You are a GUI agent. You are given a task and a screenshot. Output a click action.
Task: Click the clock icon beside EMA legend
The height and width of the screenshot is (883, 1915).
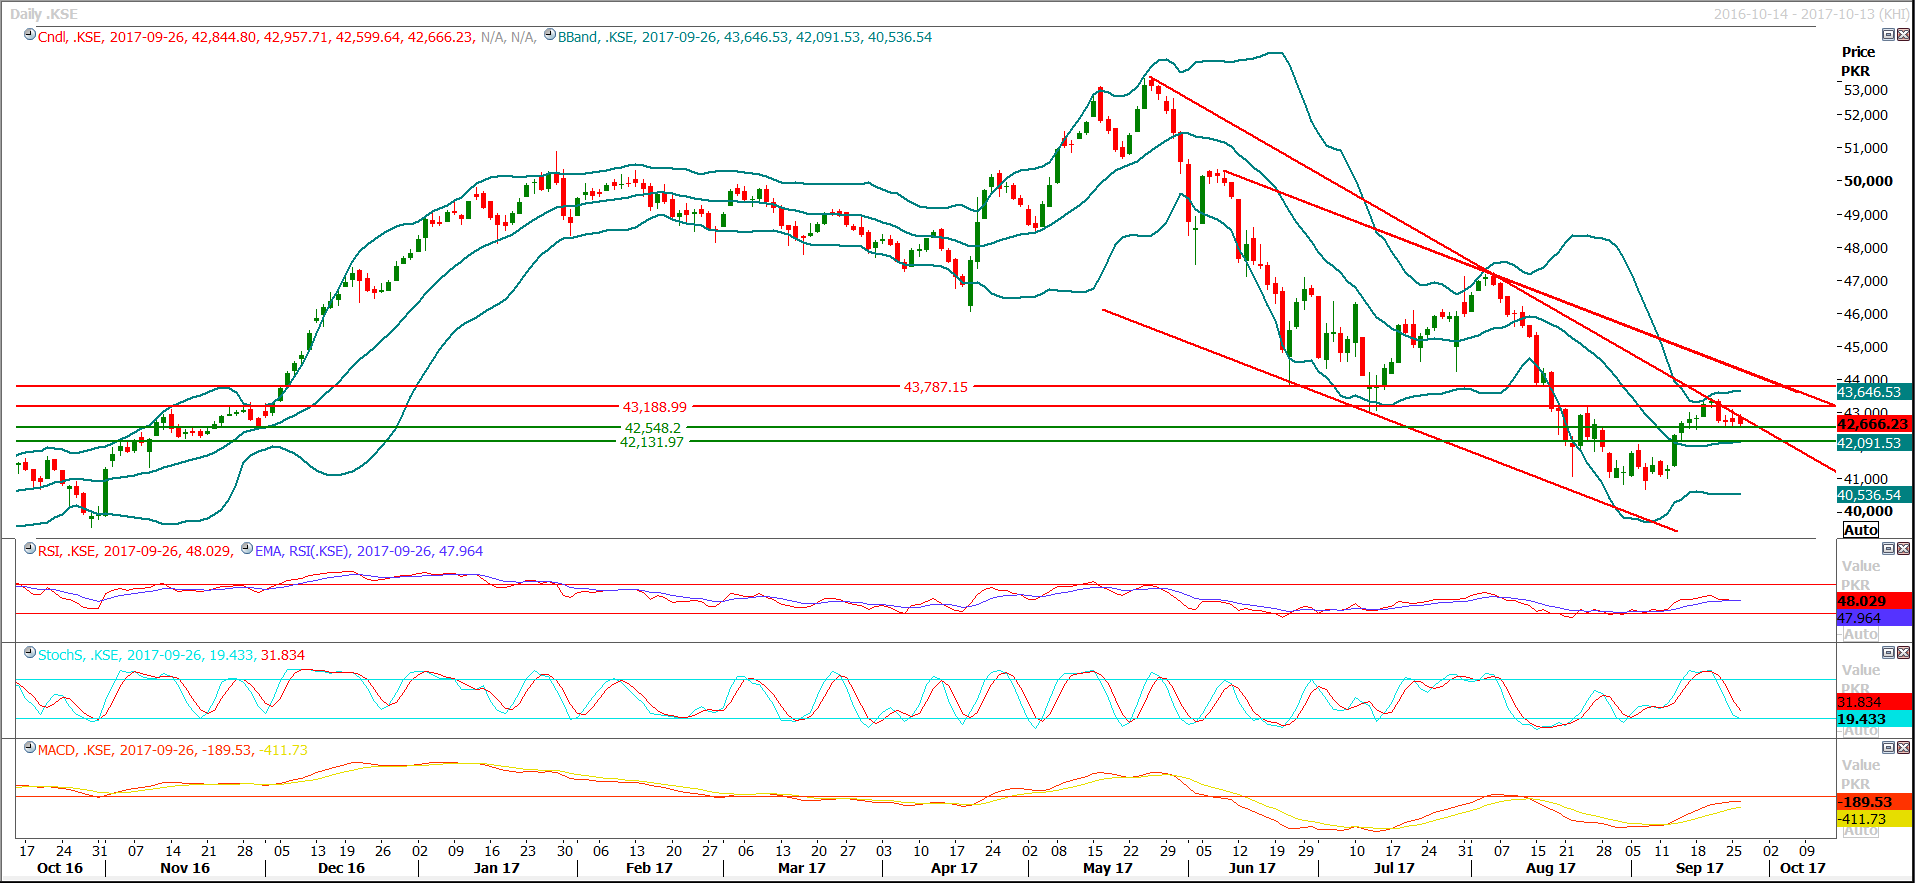[247, 549]
